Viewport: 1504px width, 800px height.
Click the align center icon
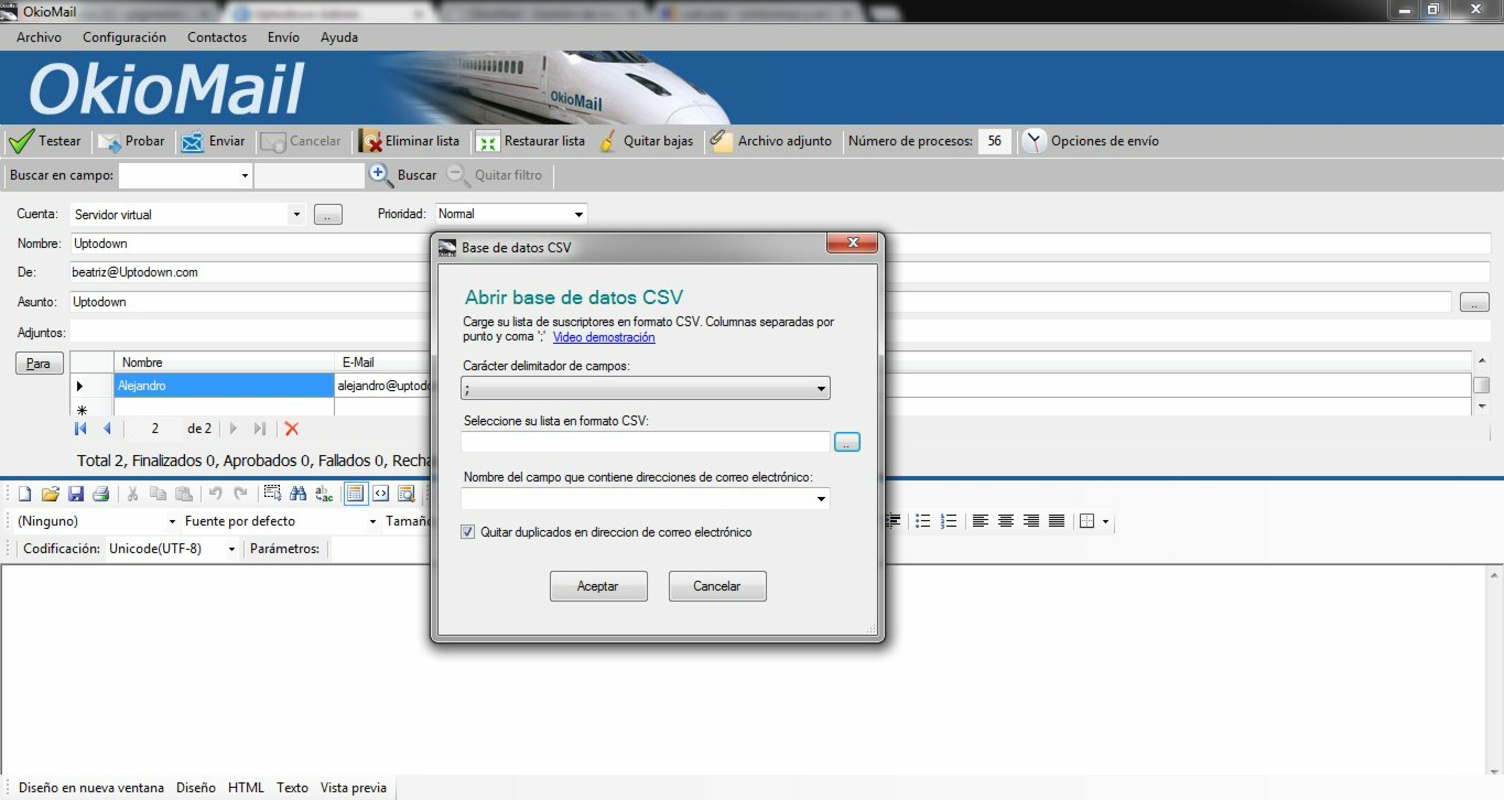point(1006,521)
